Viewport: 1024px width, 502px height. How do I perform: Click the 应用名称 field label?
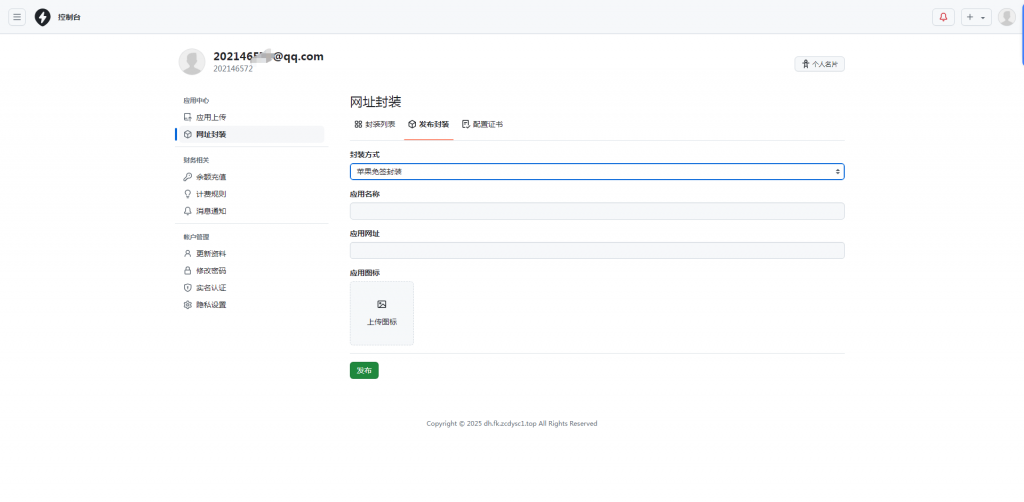tap(364, 194)
